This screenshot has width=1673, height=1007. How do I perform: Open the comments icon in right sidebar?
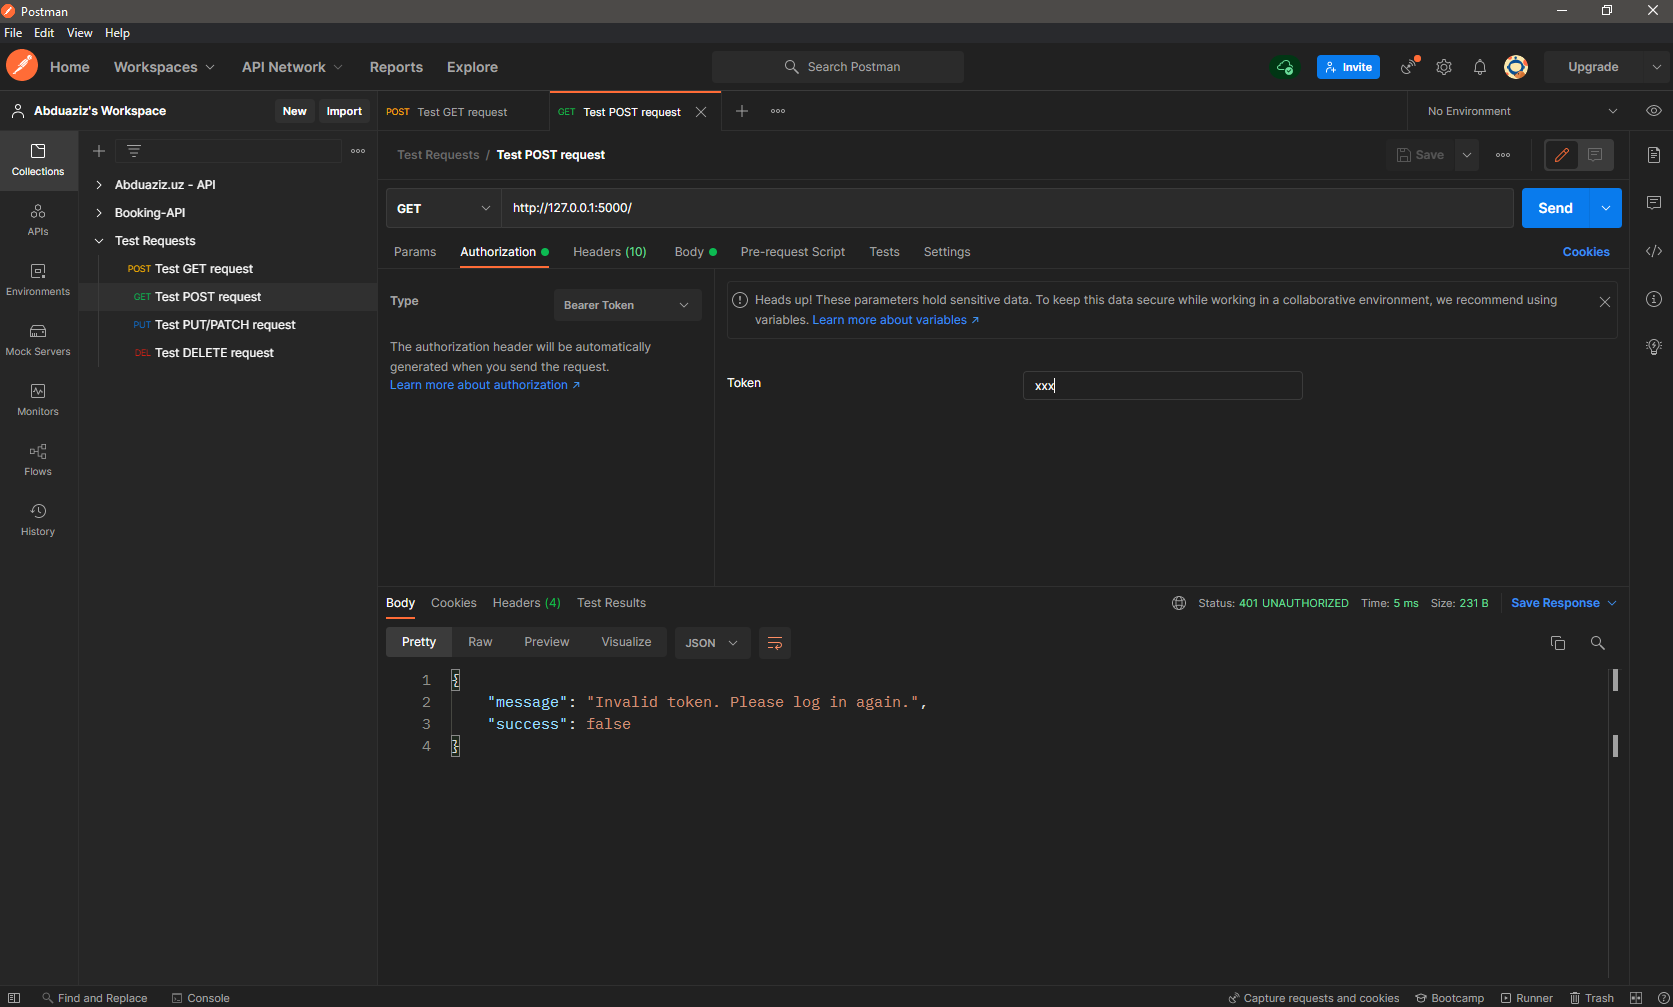click(x=1654, y=203)
